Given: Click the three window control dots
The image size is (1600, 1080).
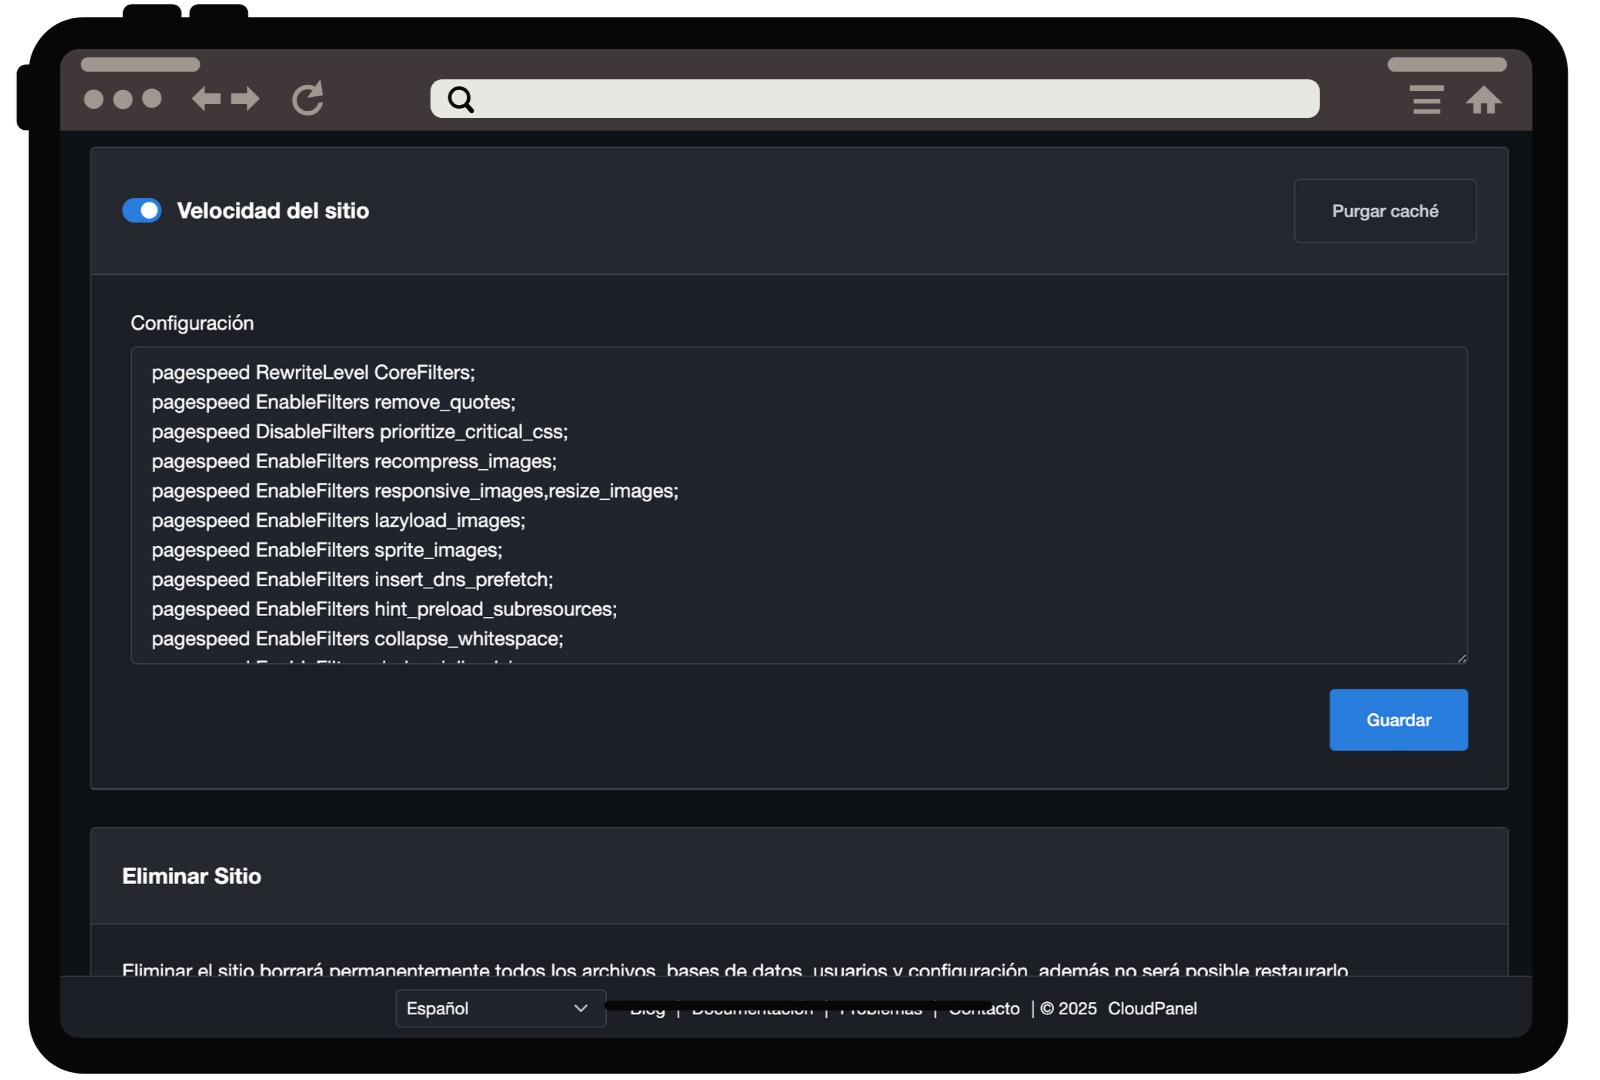Looking at the screenshot, I should point(123,99).
